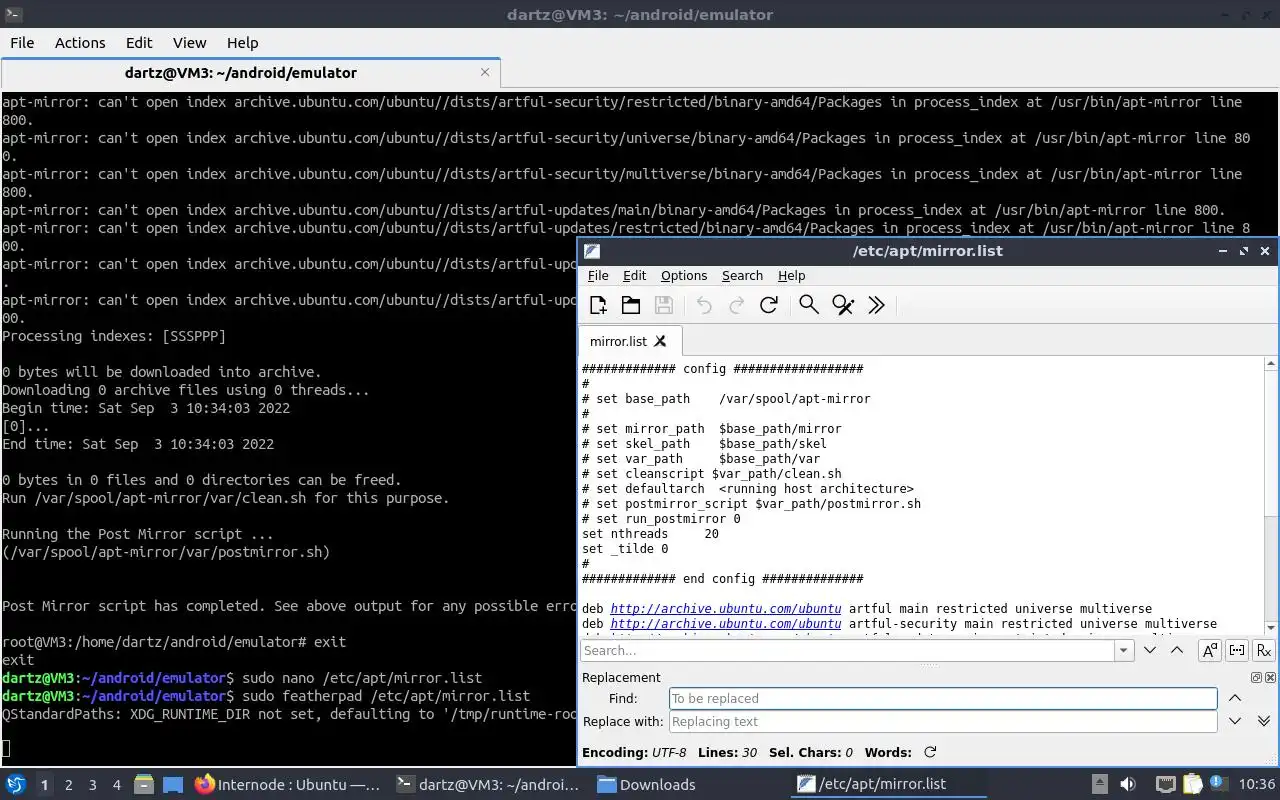Open terminal Help menu
The height and width of the screenshot is (800, 1280).
[x=242, y=42]
